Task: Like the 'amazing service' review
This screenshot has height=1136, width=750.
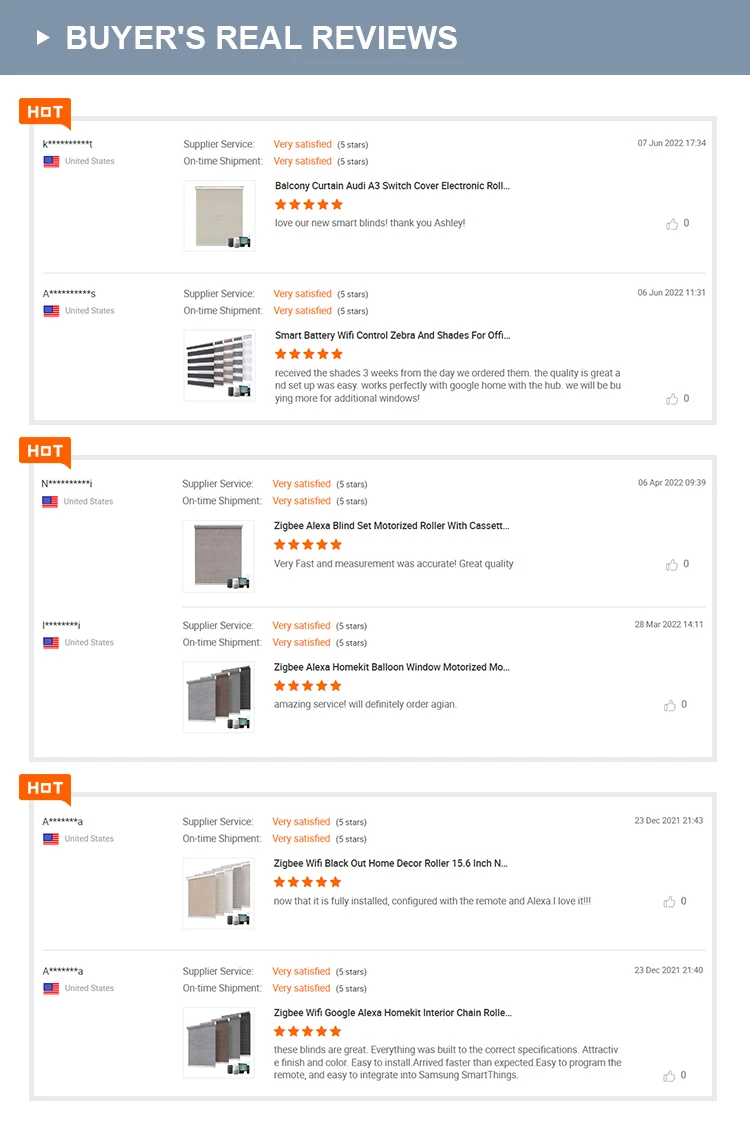Action: point(670,705)
